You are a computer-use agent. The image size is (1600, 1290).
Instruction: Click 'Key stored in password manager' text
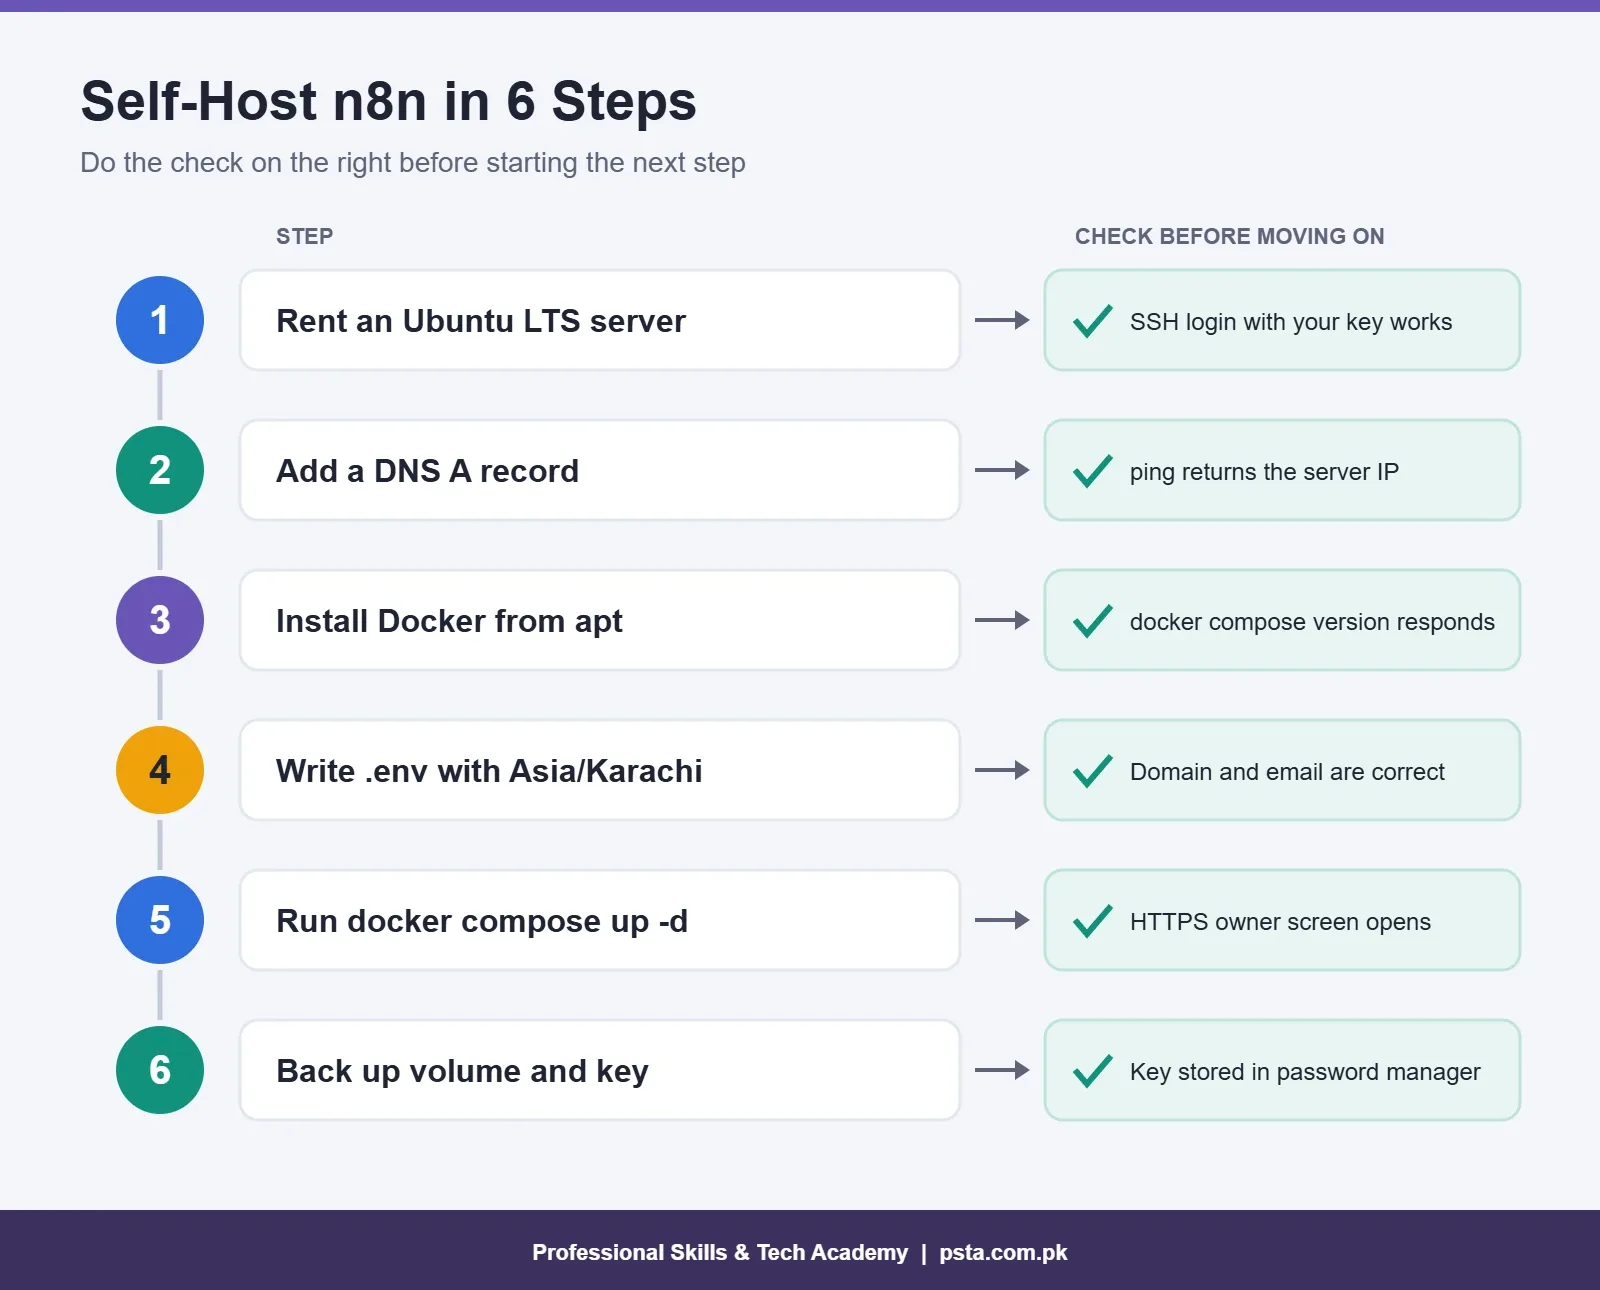point(1305,1072)
